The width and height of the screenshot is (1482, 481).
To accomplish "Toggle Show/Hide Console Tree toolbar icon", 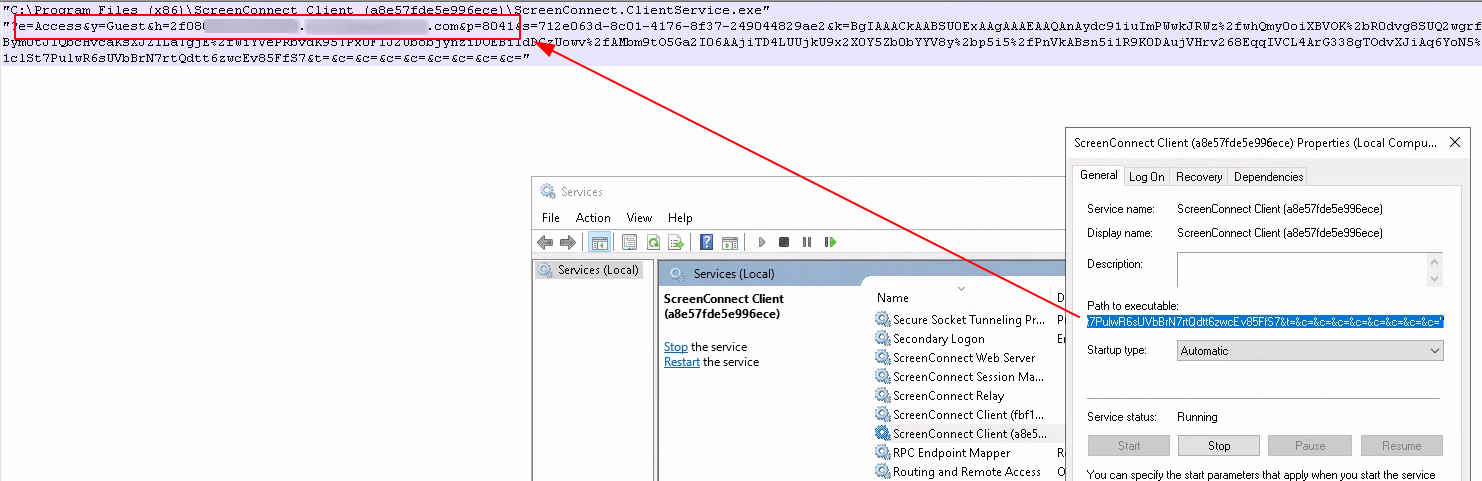I will click(600, 242).
